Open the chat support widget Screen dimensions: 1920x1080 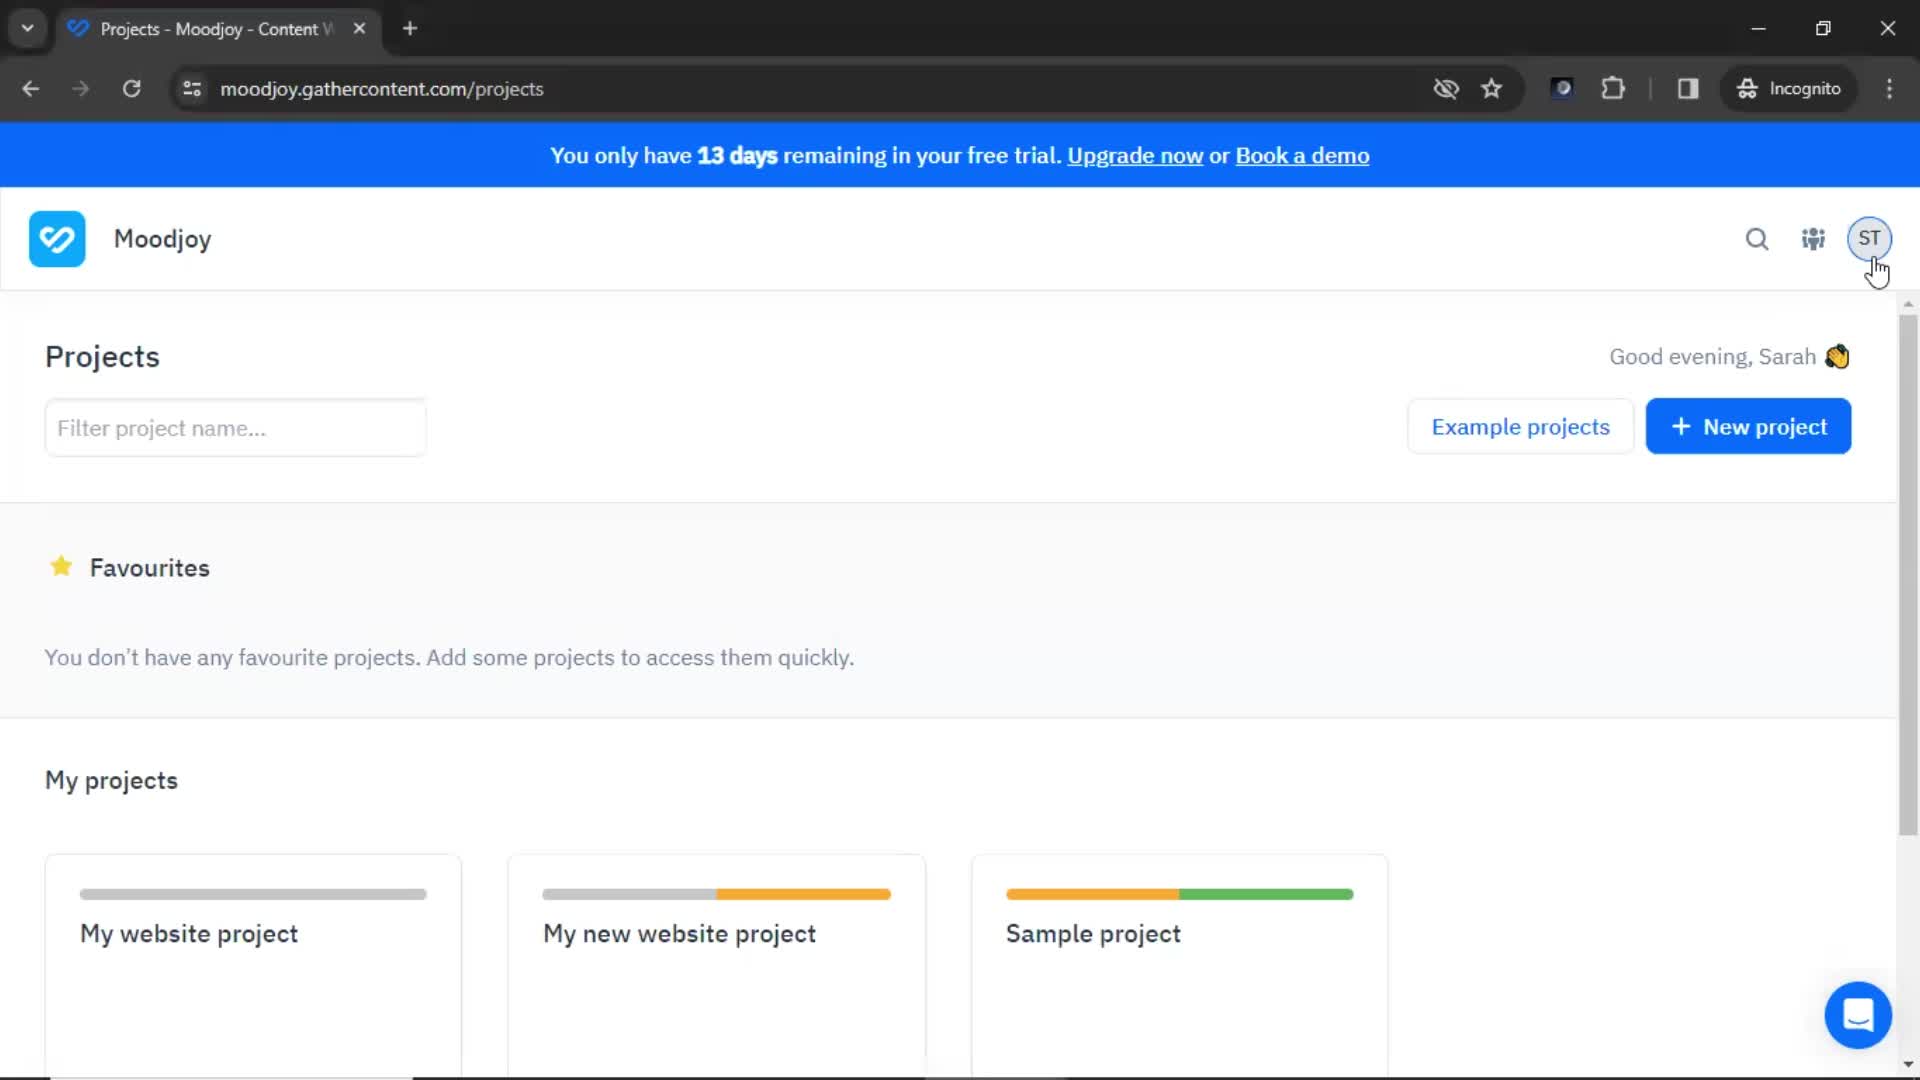(x=1858, y=1014)
